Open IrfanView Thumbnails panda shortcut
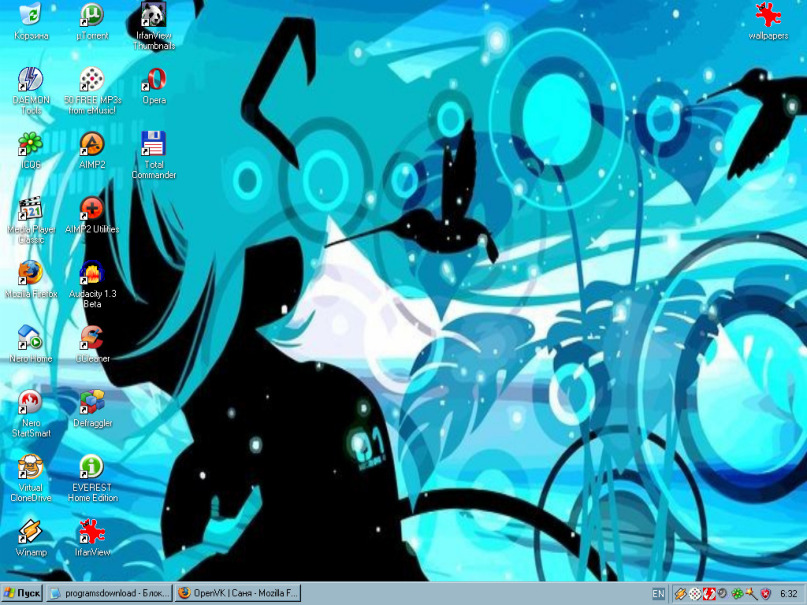The image size is (807, 605). (x=154, y=26)
